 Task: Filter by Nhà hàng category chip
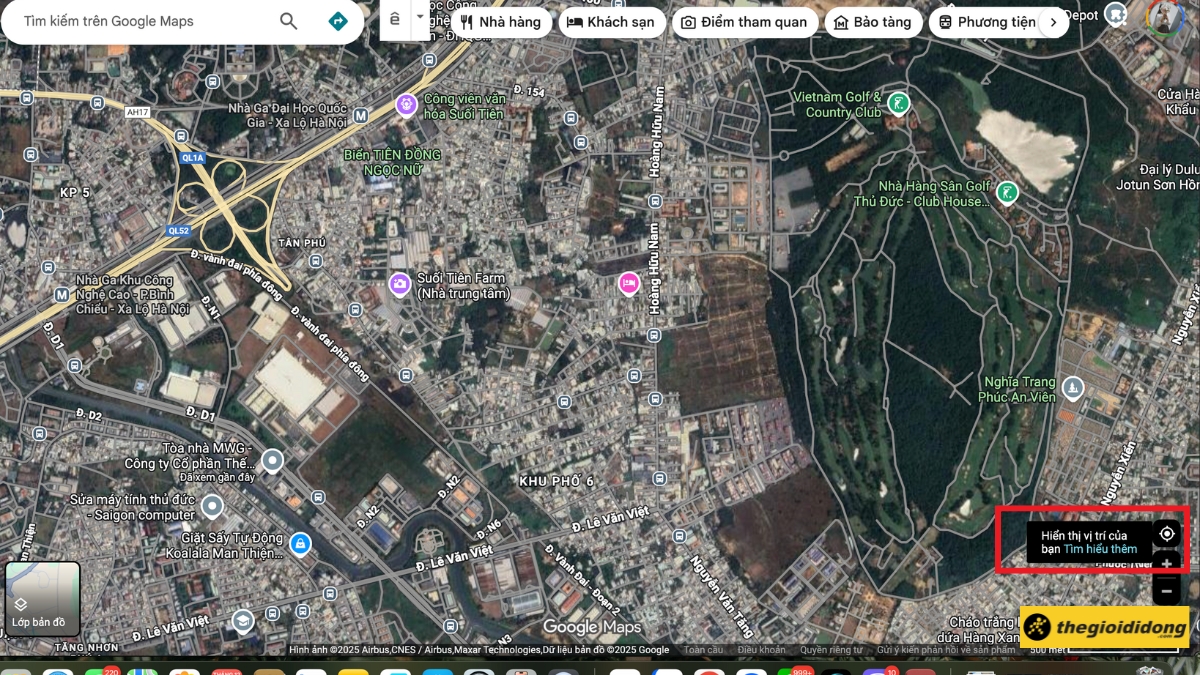[500, 22]
